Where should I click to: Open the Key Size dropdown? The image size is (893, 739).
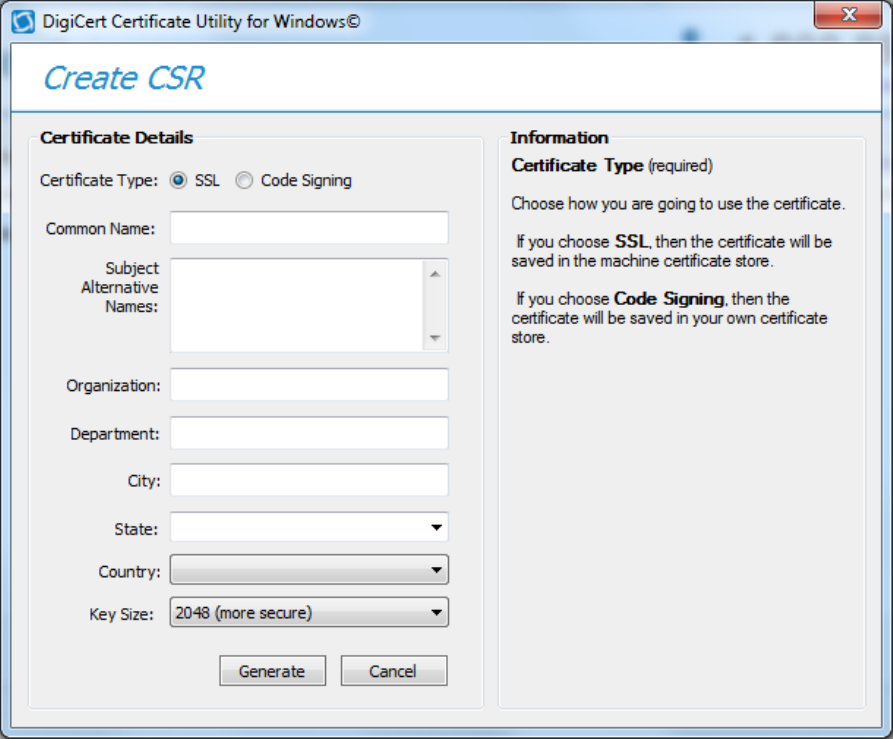pyautogui.click(x=309, y=613)
